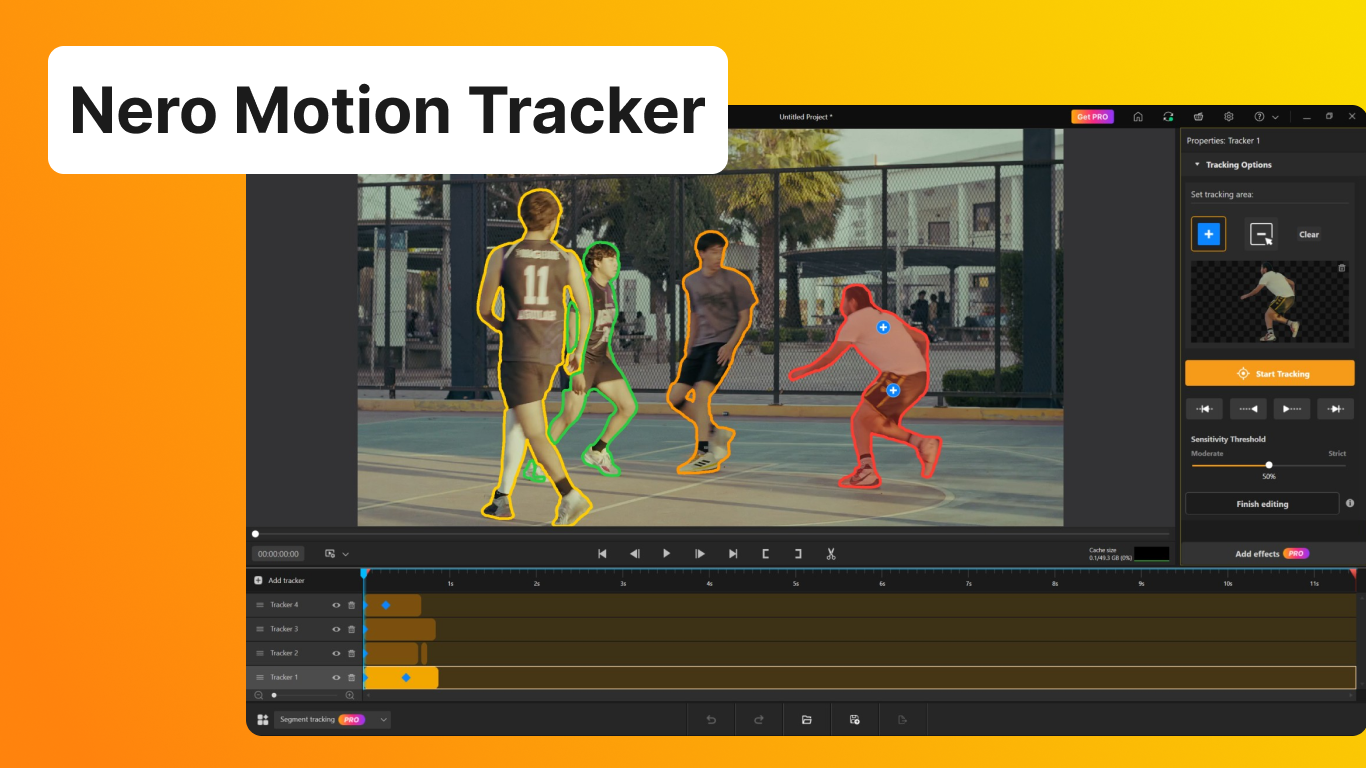The width and height of the screenshot is (1366, 768).
Task: Click the undo arrow icon
Action: pos(711,719)
